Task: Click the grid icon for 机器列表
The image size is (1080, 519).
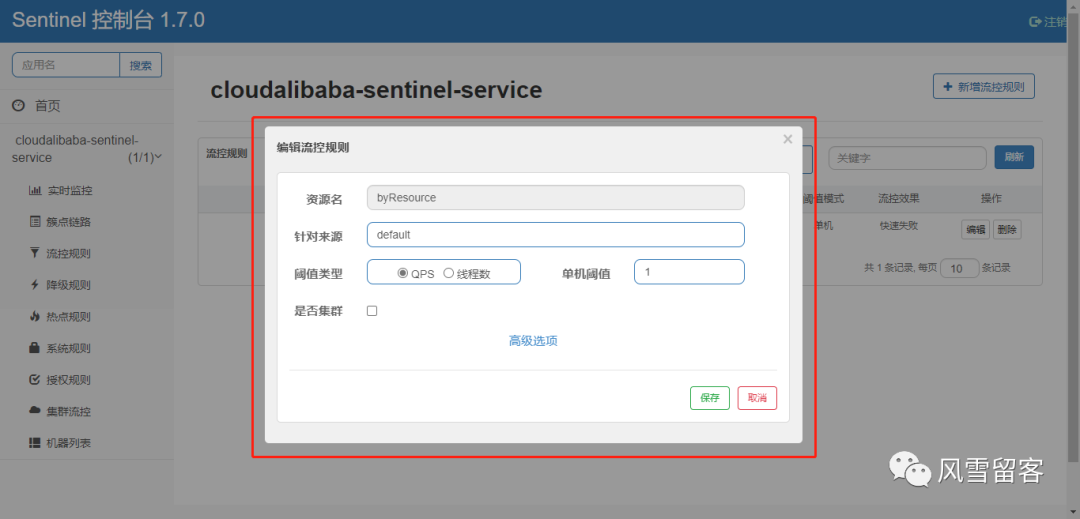Action: tap(34, 443)
